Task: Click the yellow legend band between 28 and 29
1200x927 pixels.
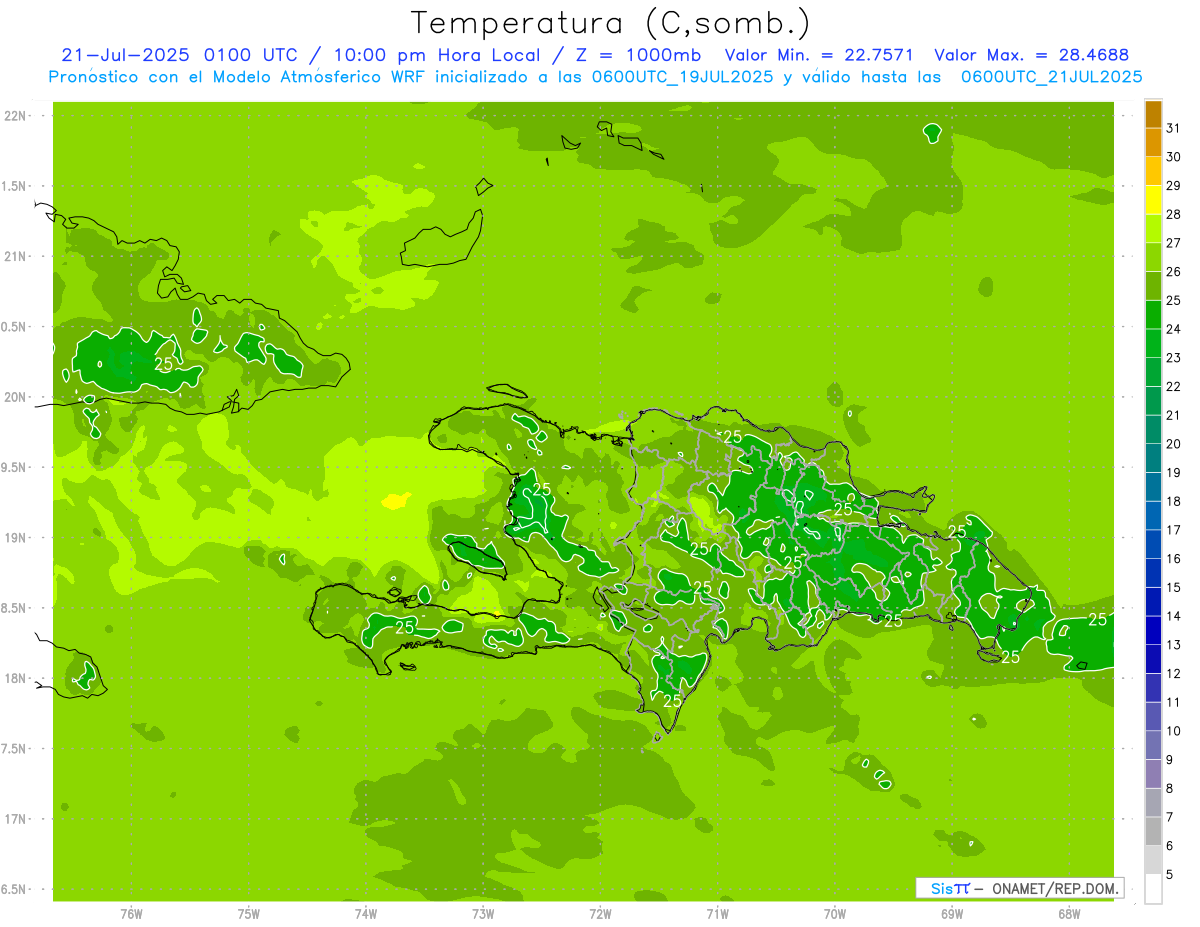Action: tap(1153, 200)
